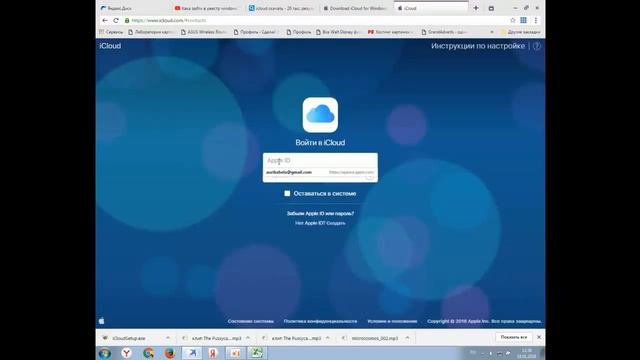This screenshot has height=360, width=640.
Task: Click the taskbar clock
Action: [527, 353]
